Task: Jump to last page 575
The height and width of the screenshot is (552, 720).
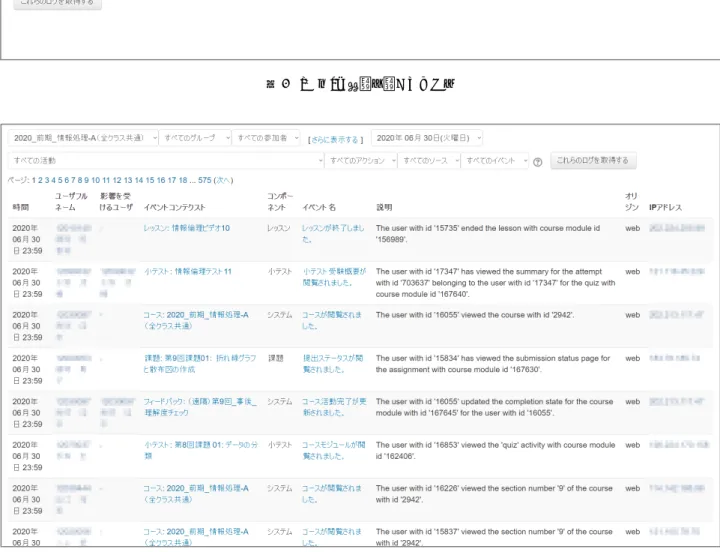Action: click(205, 180)
